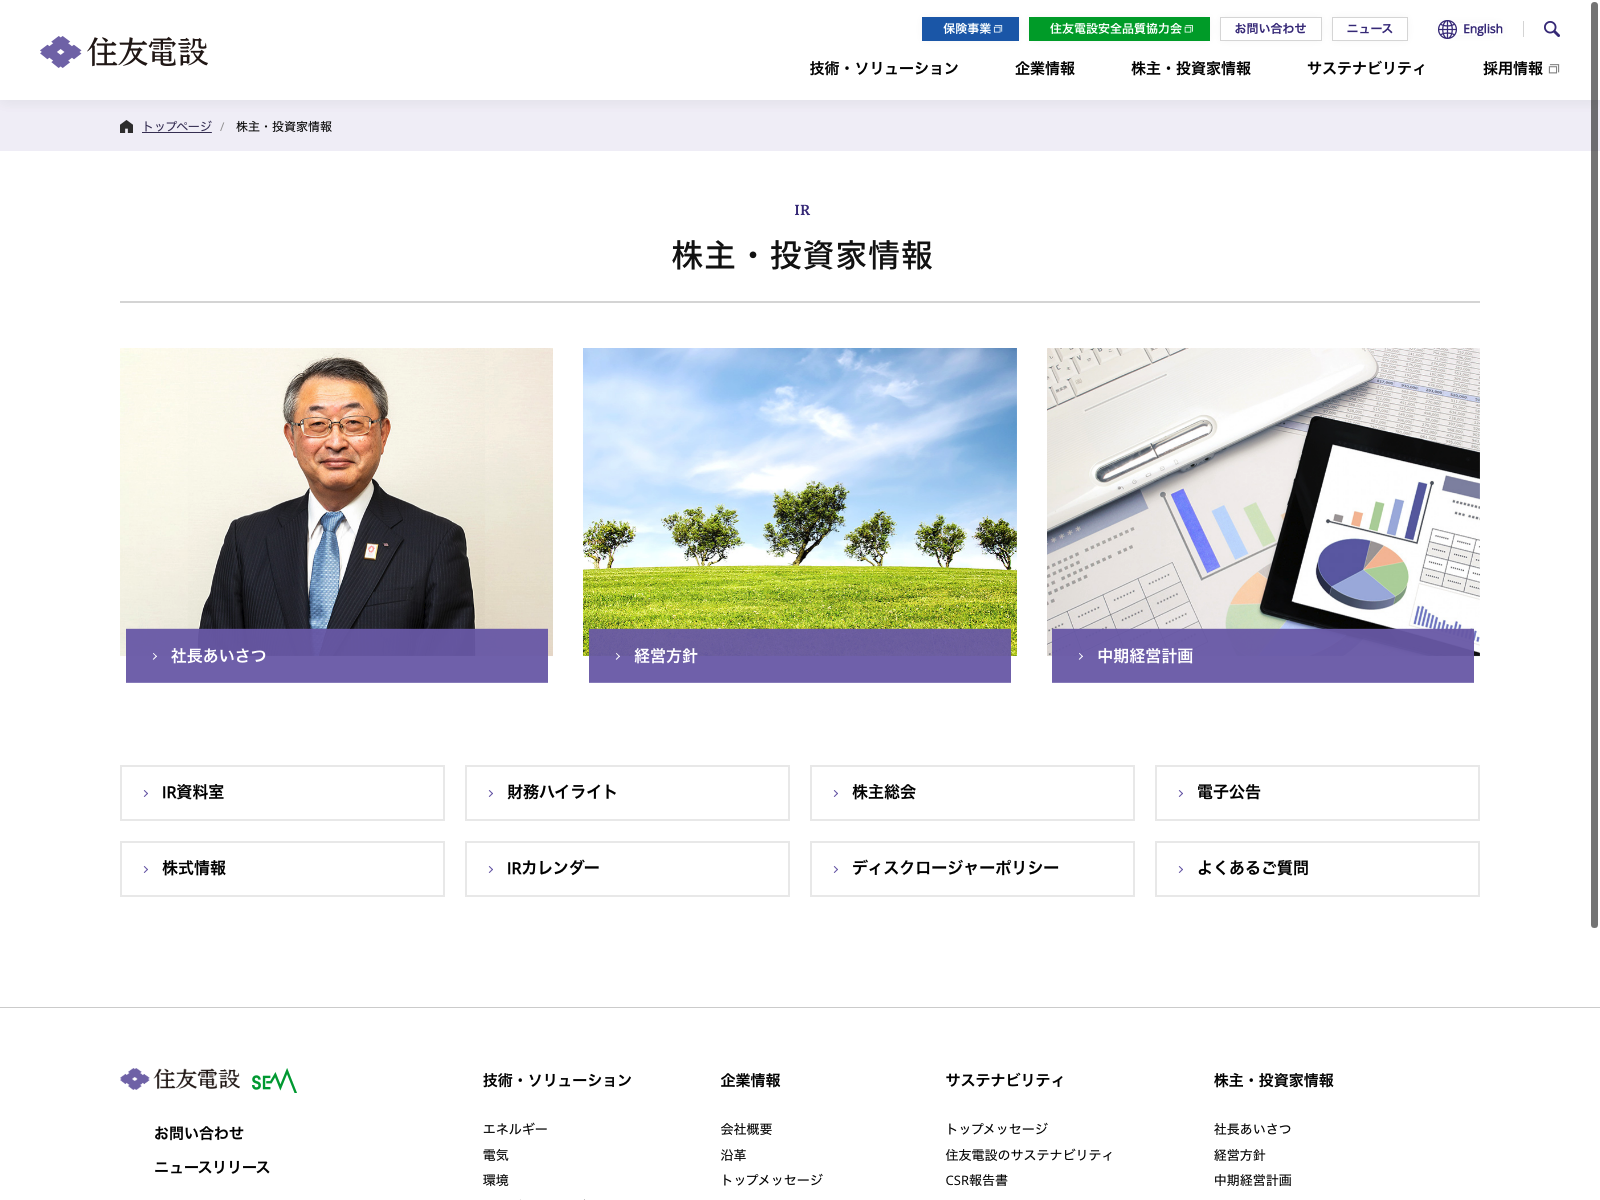
Task: Open よくあるご質問 link
Action: pyautogui.click(x=1317, y=869)
